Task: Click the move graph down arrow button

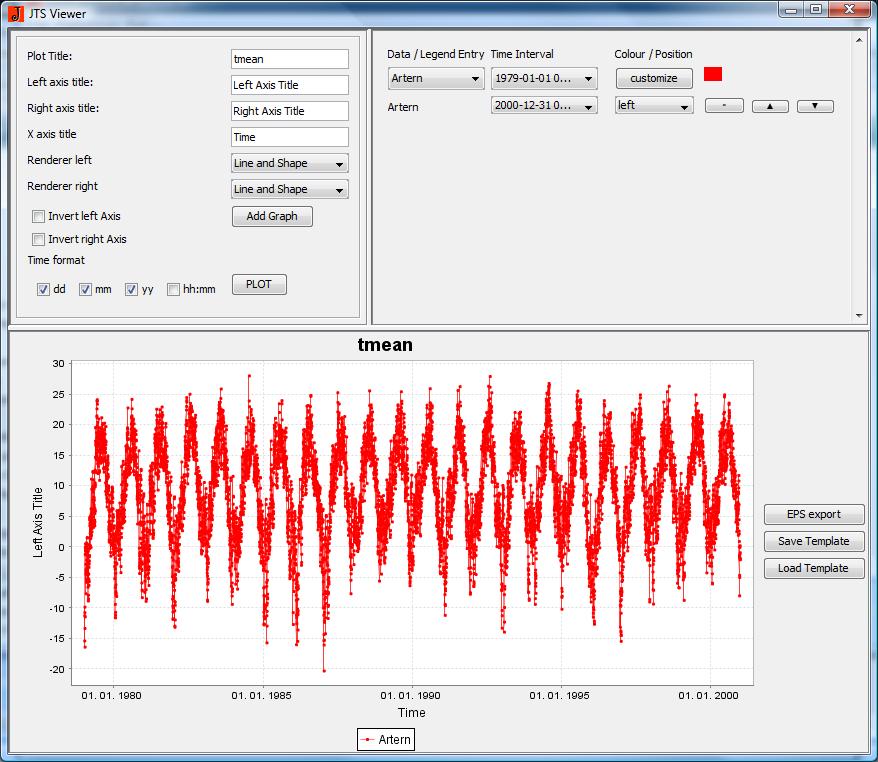Action: [x=815, y=106]
